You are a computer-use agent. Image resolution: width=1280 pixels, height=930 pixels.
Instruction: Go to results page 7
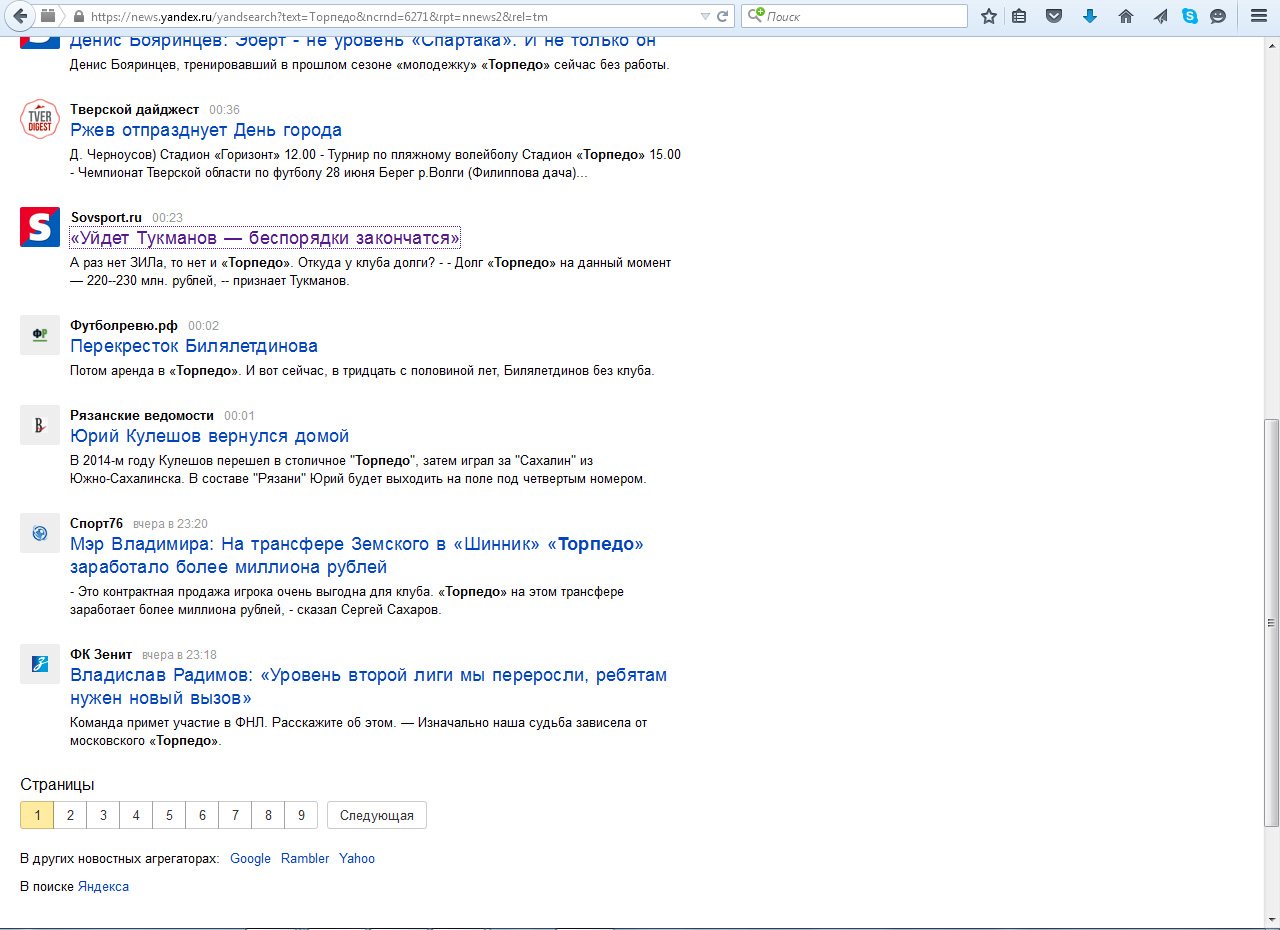(x=235, y=815)
